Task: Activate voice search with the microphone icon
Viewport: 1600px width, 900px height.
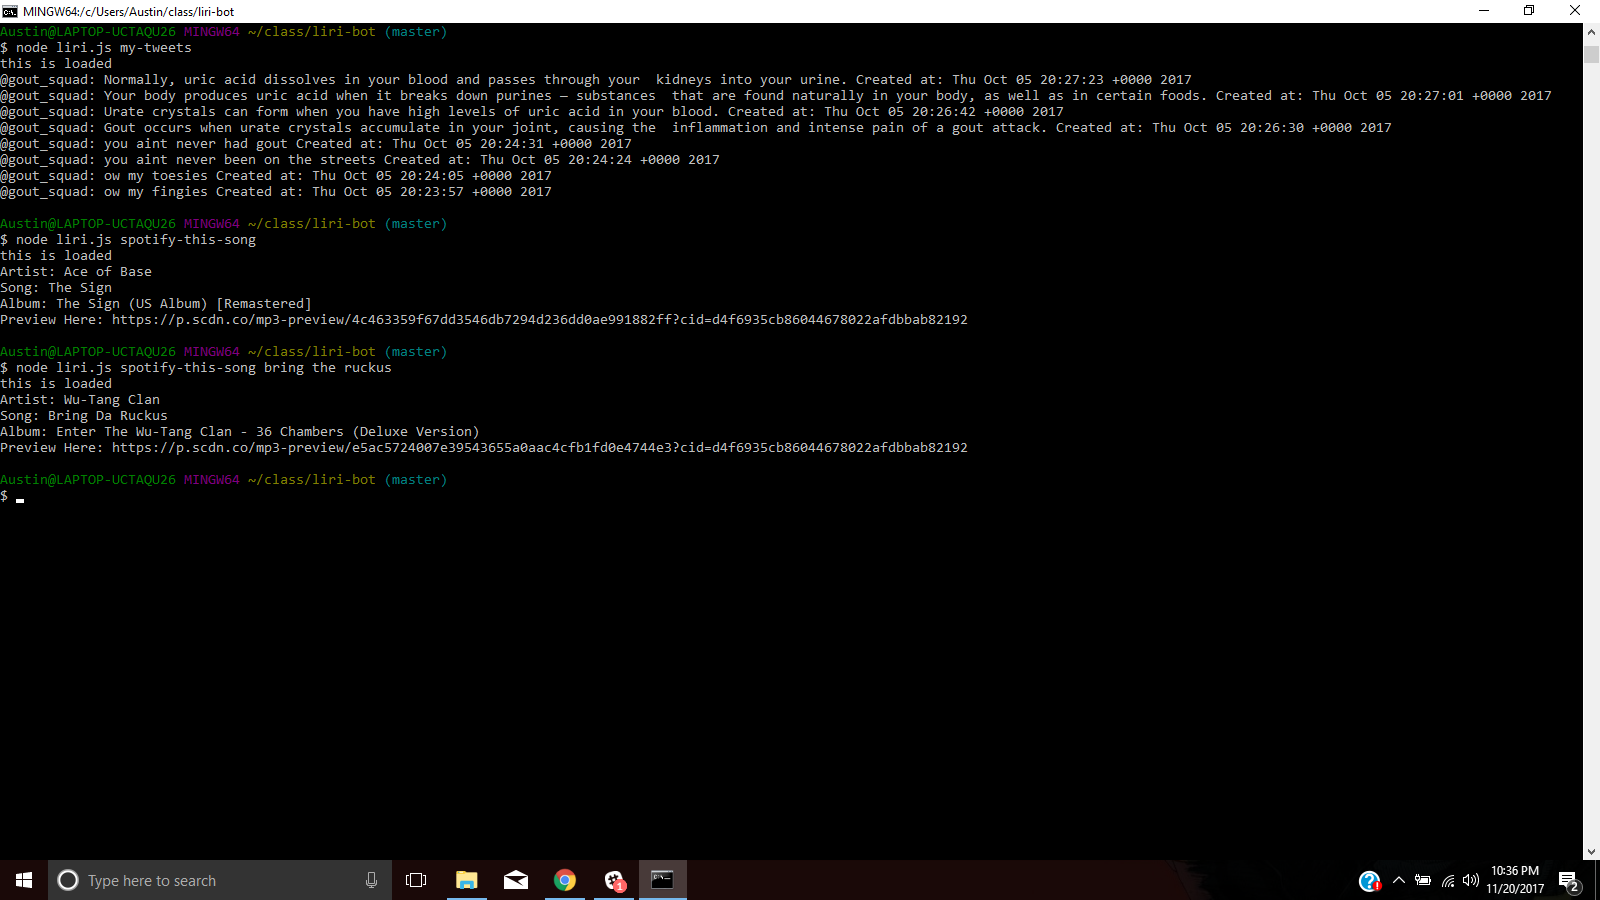Action: point(371,880)
